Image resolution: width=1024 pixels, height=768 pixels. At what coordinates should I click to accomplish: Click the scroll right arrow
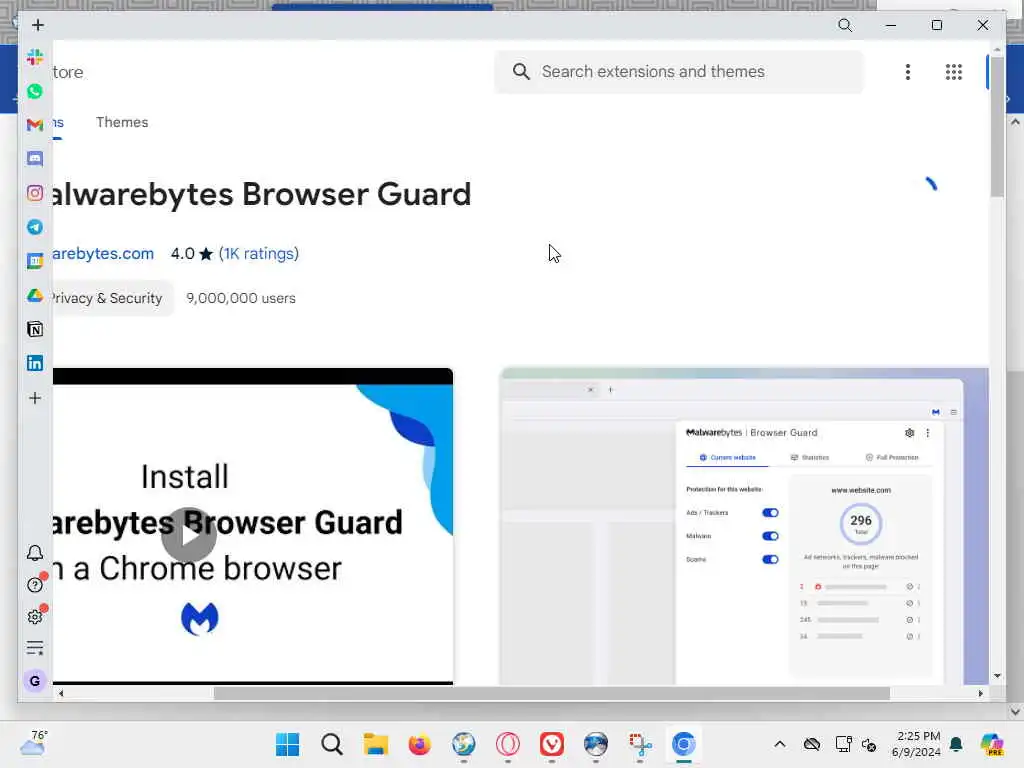[x=980, y=694]
